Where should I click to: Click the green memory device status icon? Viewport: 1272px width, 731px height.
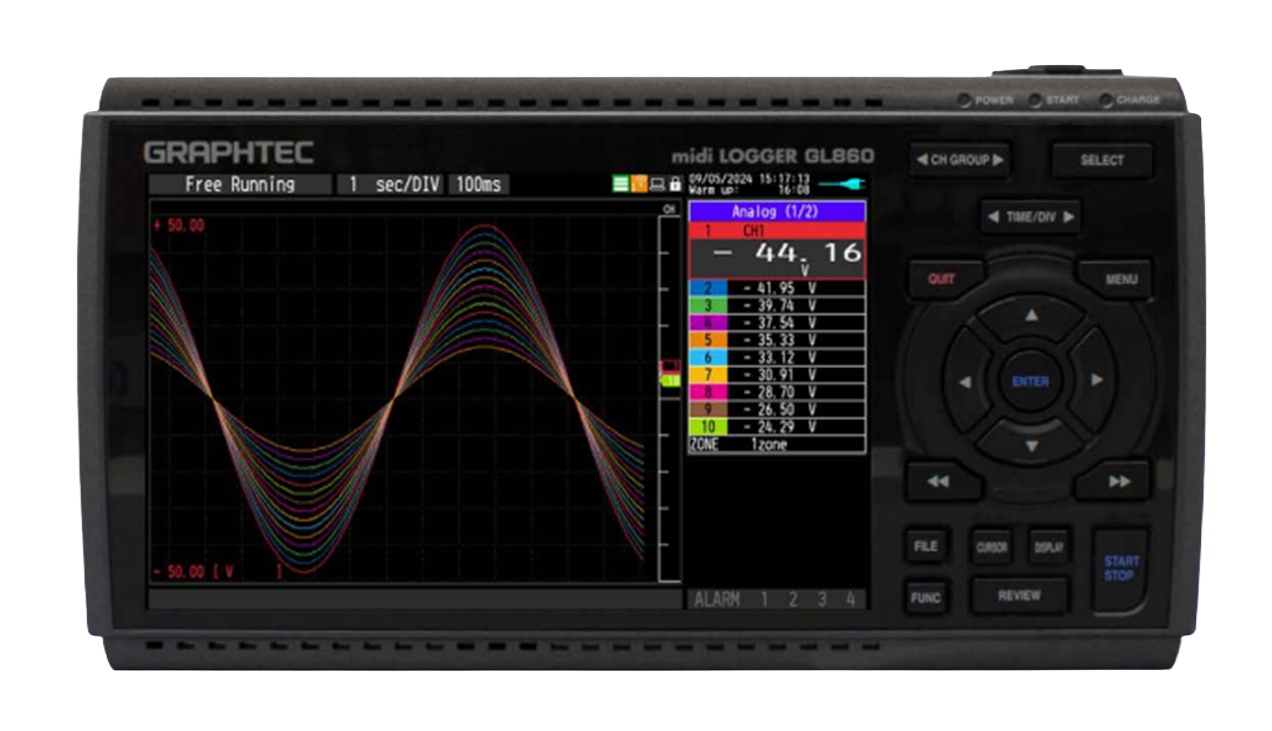[620, 183]
